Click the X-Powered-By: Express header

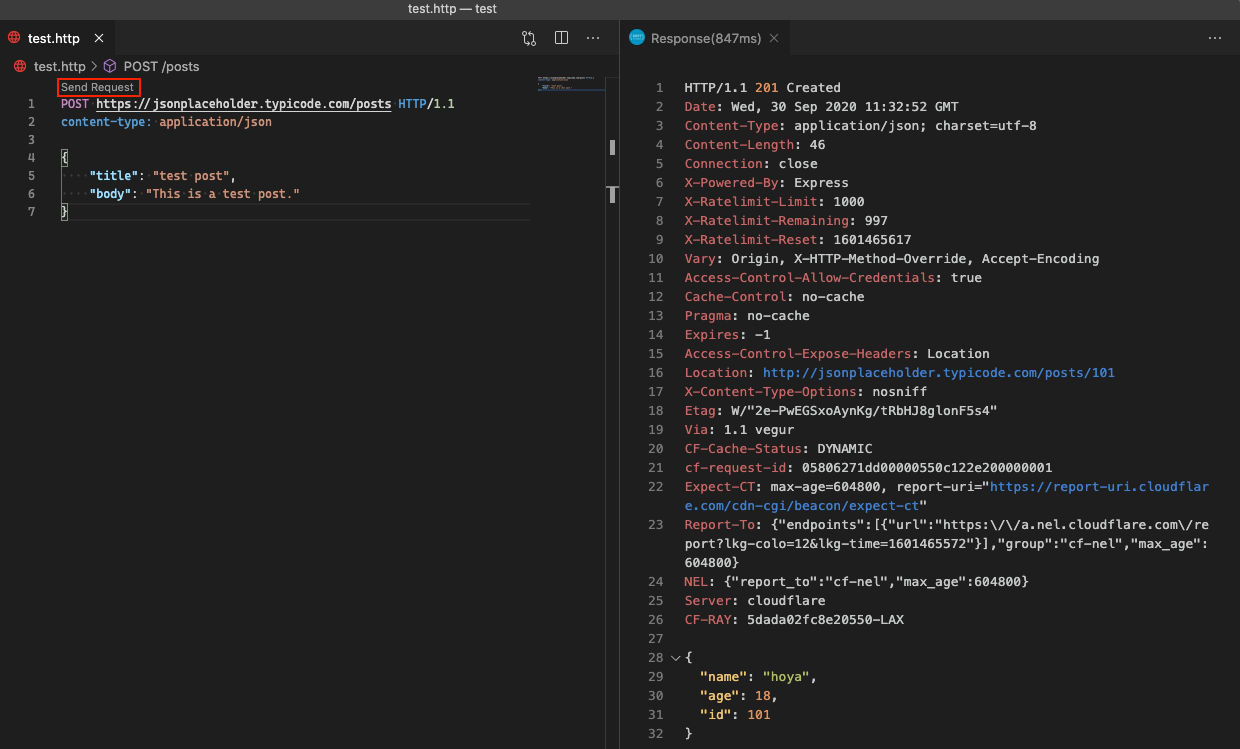[766, 182]
